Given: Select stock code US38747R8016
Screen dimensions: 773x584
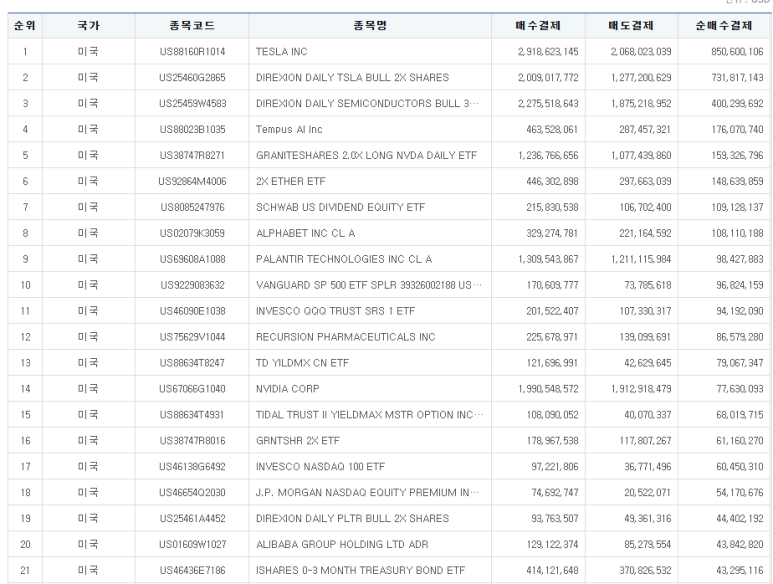Looking at the screenshot, I should tap(192, 441).
